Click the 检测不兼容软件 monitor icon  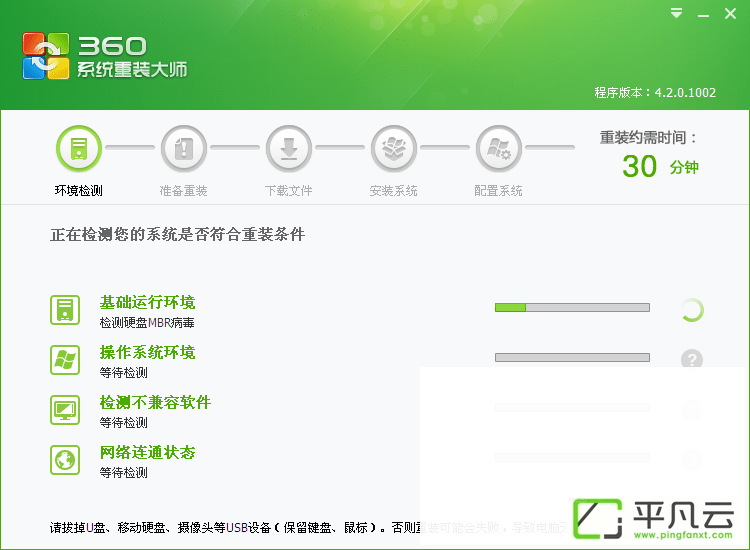point(65,410)
